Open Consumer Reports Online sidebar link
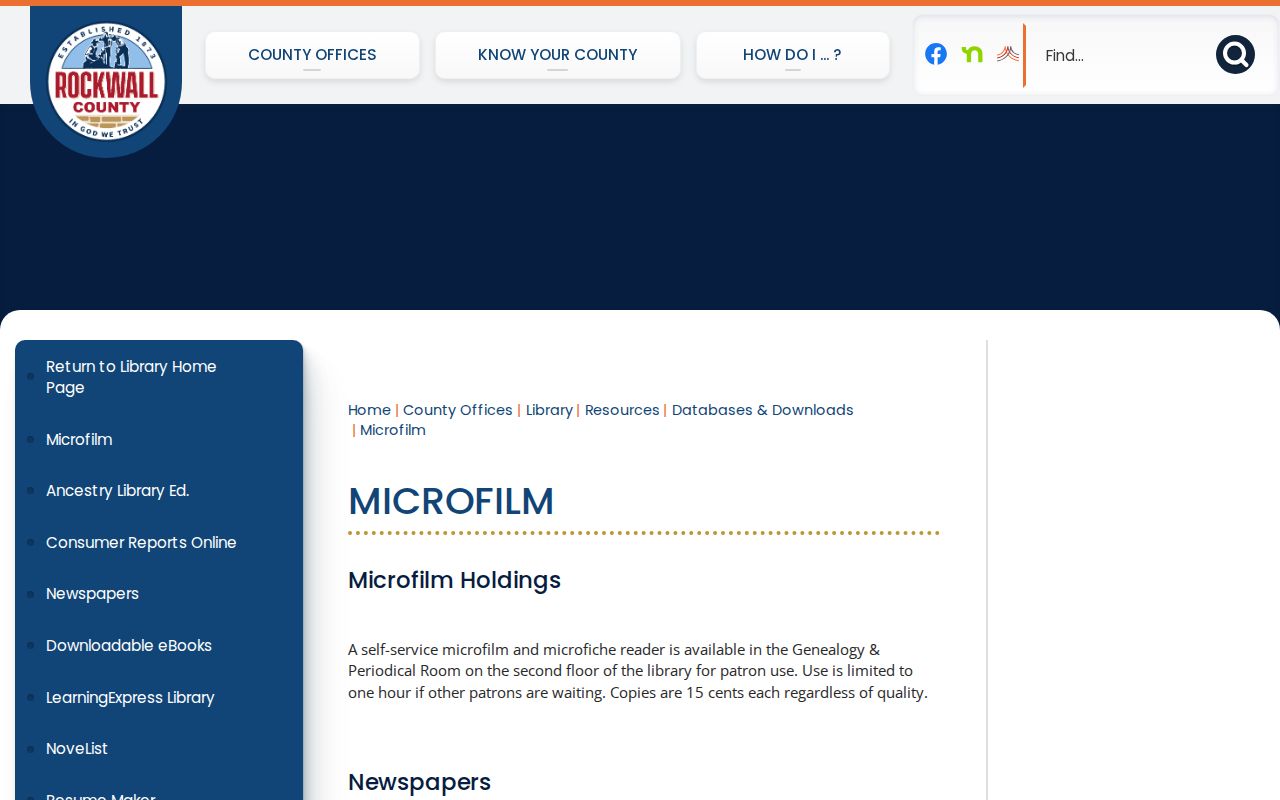 click(x=141, y=542)
